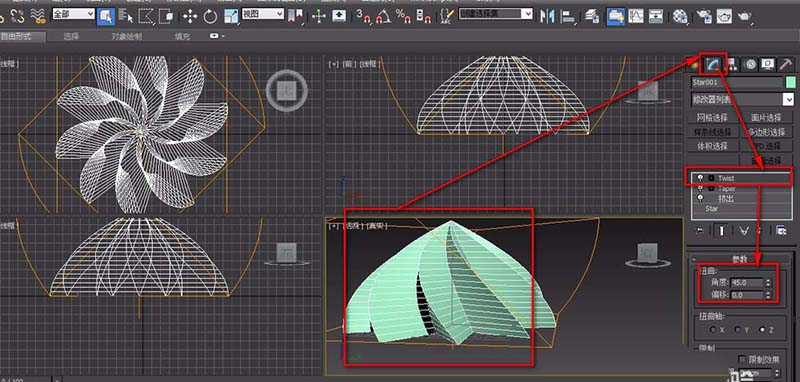
Task: Click the Star001 object name field
Action: point(737,82)
